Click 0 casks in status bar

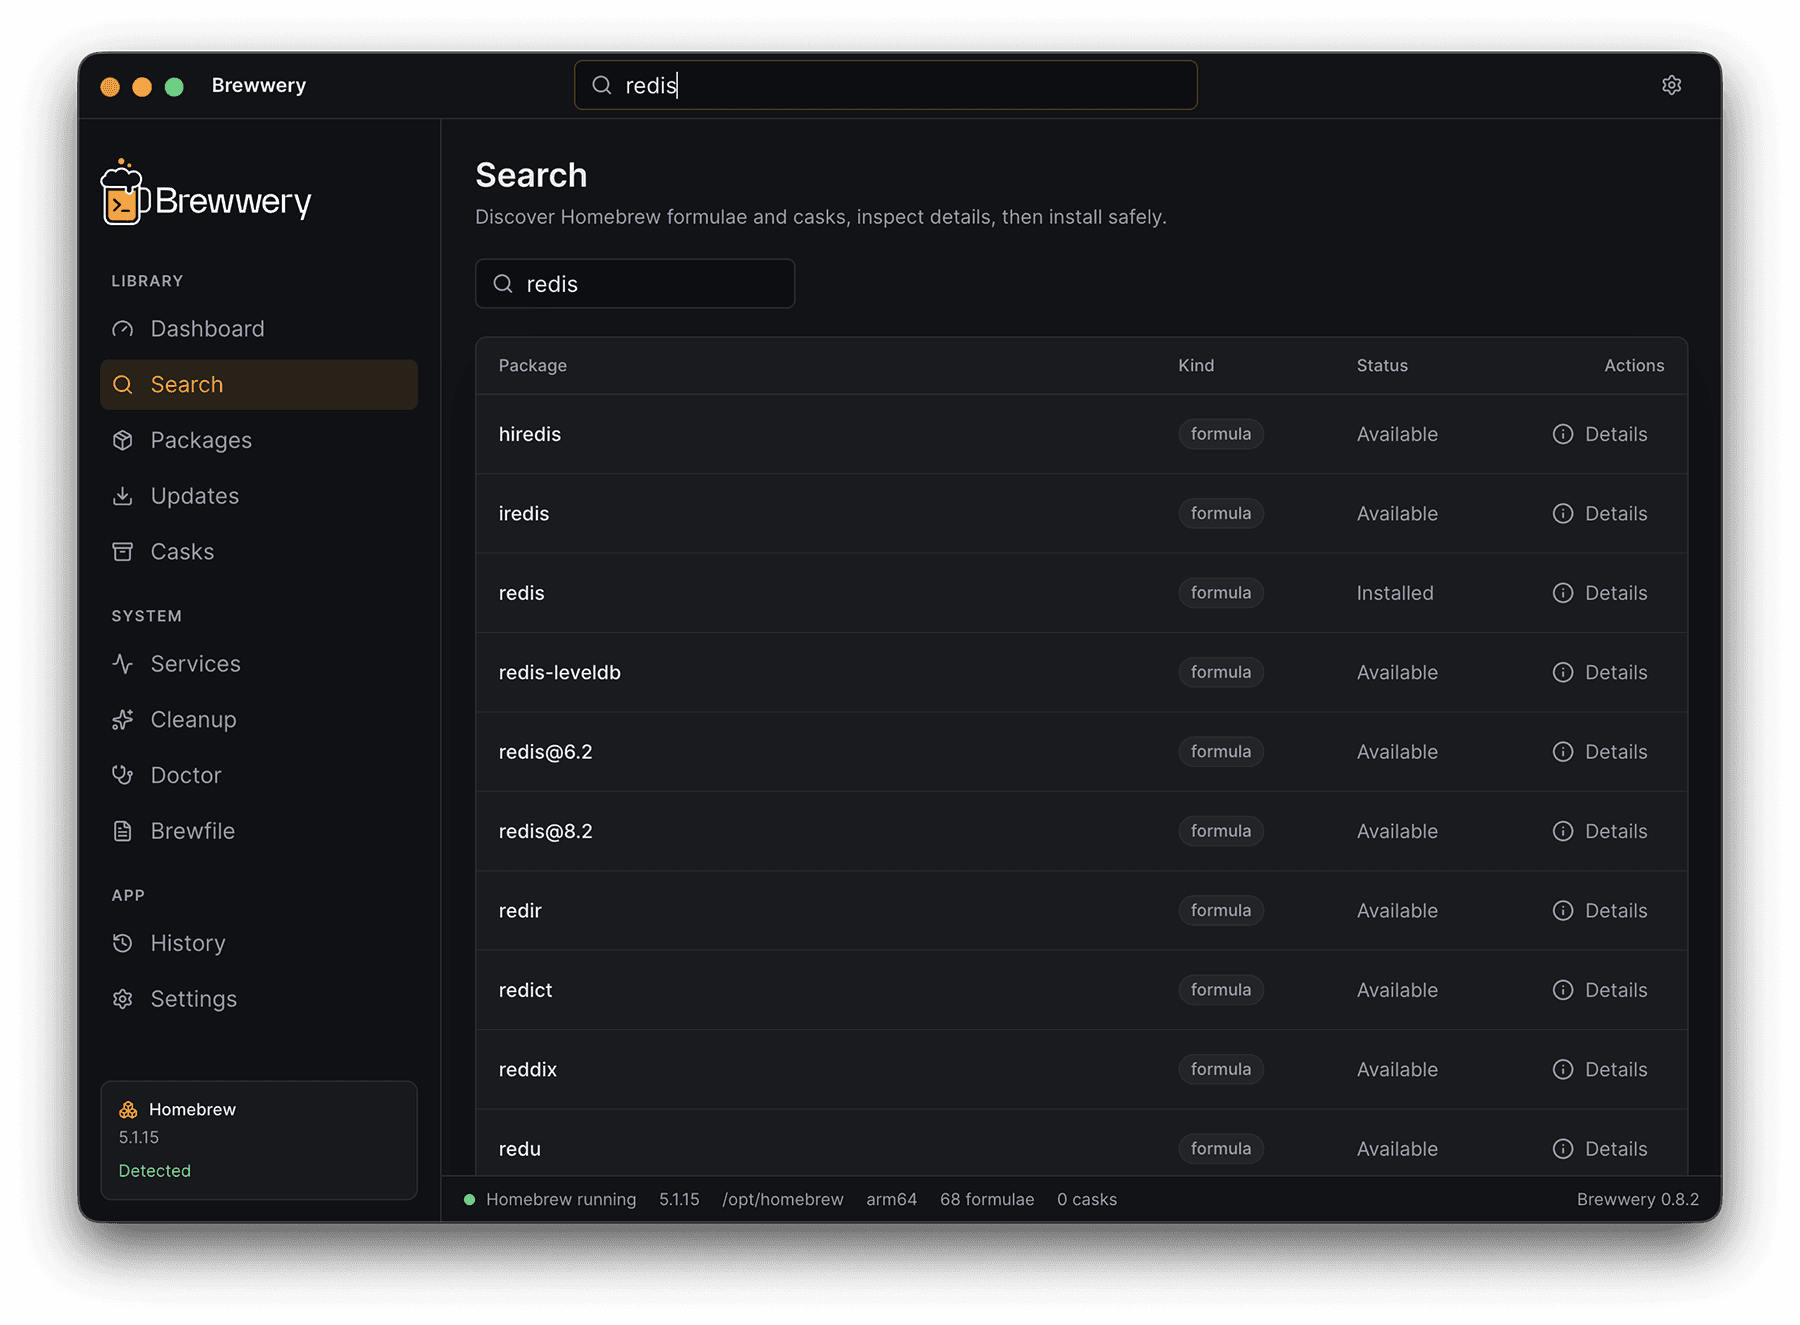pyautogui.click(x=1087, y=1199)
